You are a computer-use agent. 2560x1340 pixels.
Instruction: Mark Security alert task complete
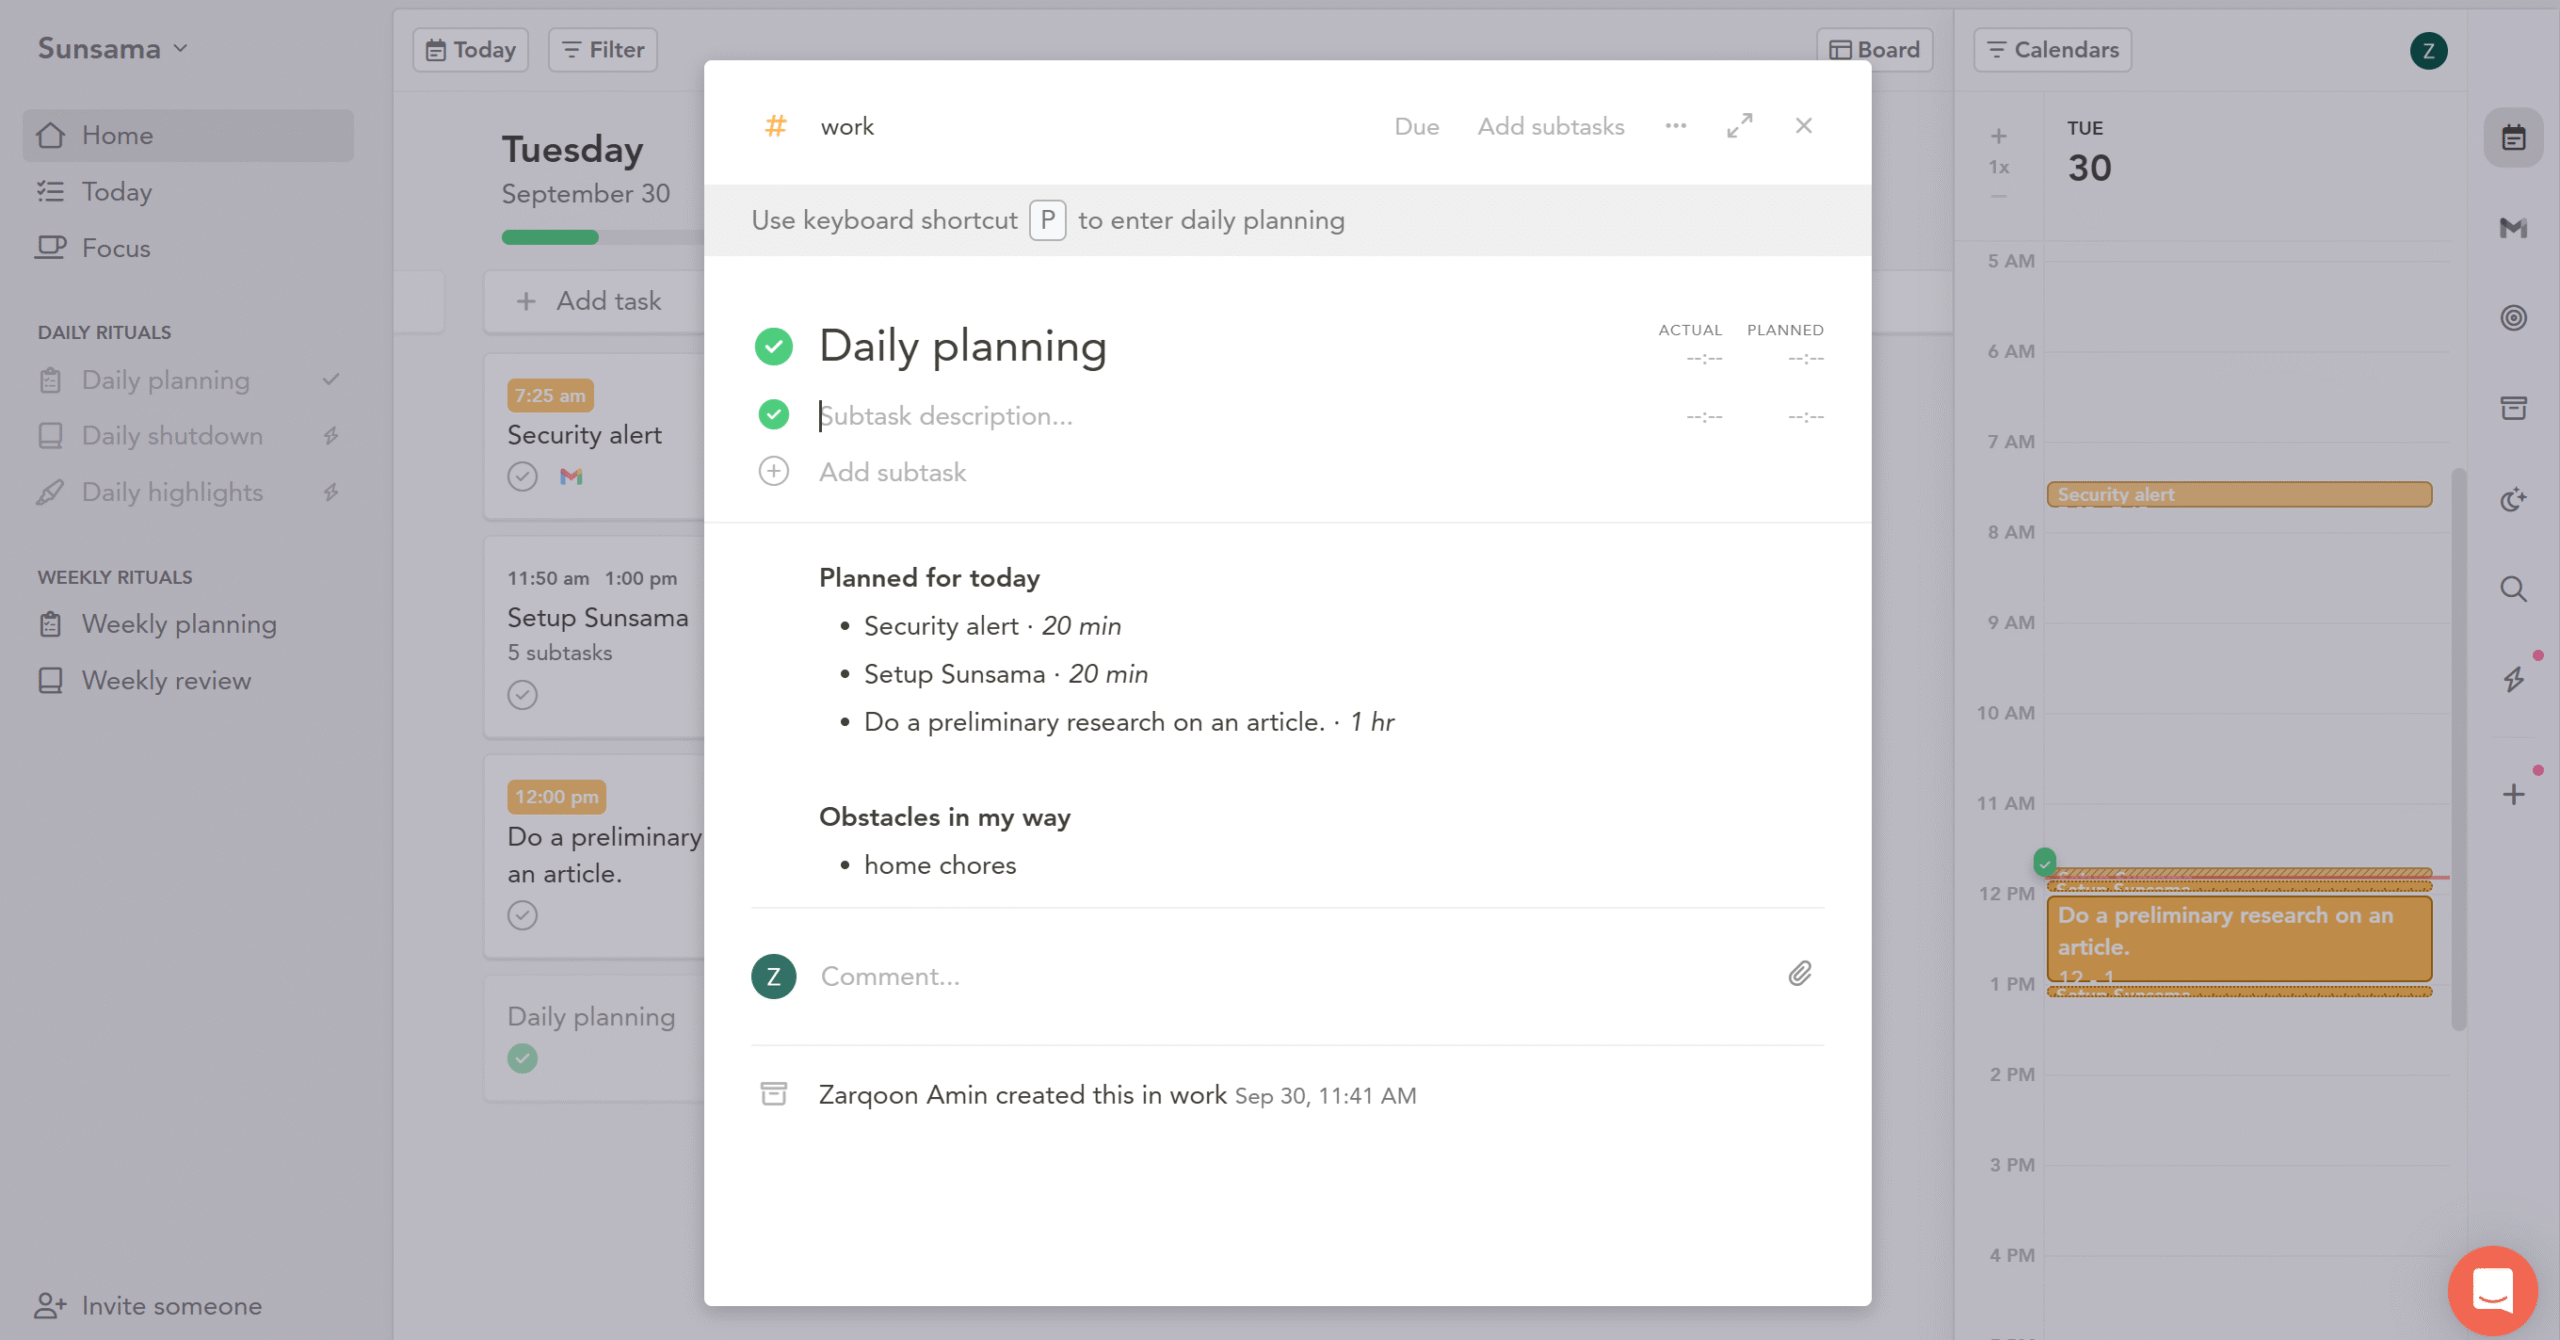522,476
